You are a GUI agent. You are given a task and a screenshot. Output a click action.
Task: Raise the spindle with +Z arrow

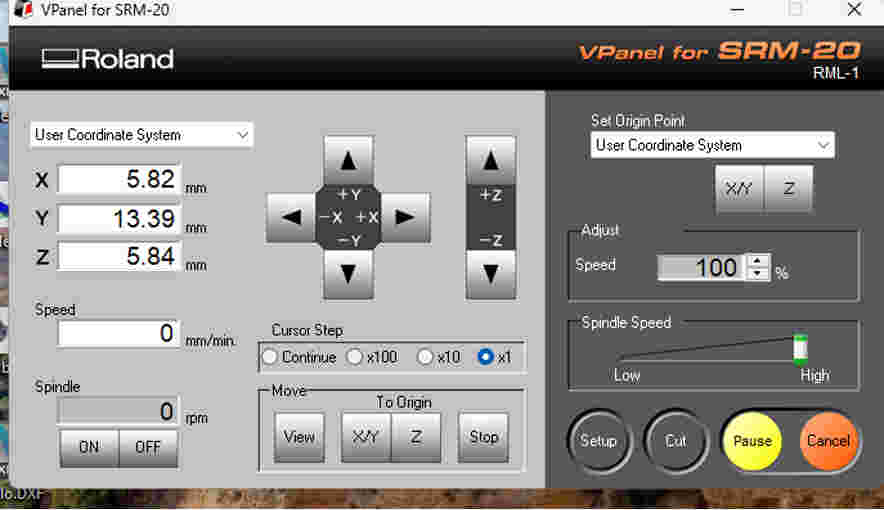[x=490, y=161]
